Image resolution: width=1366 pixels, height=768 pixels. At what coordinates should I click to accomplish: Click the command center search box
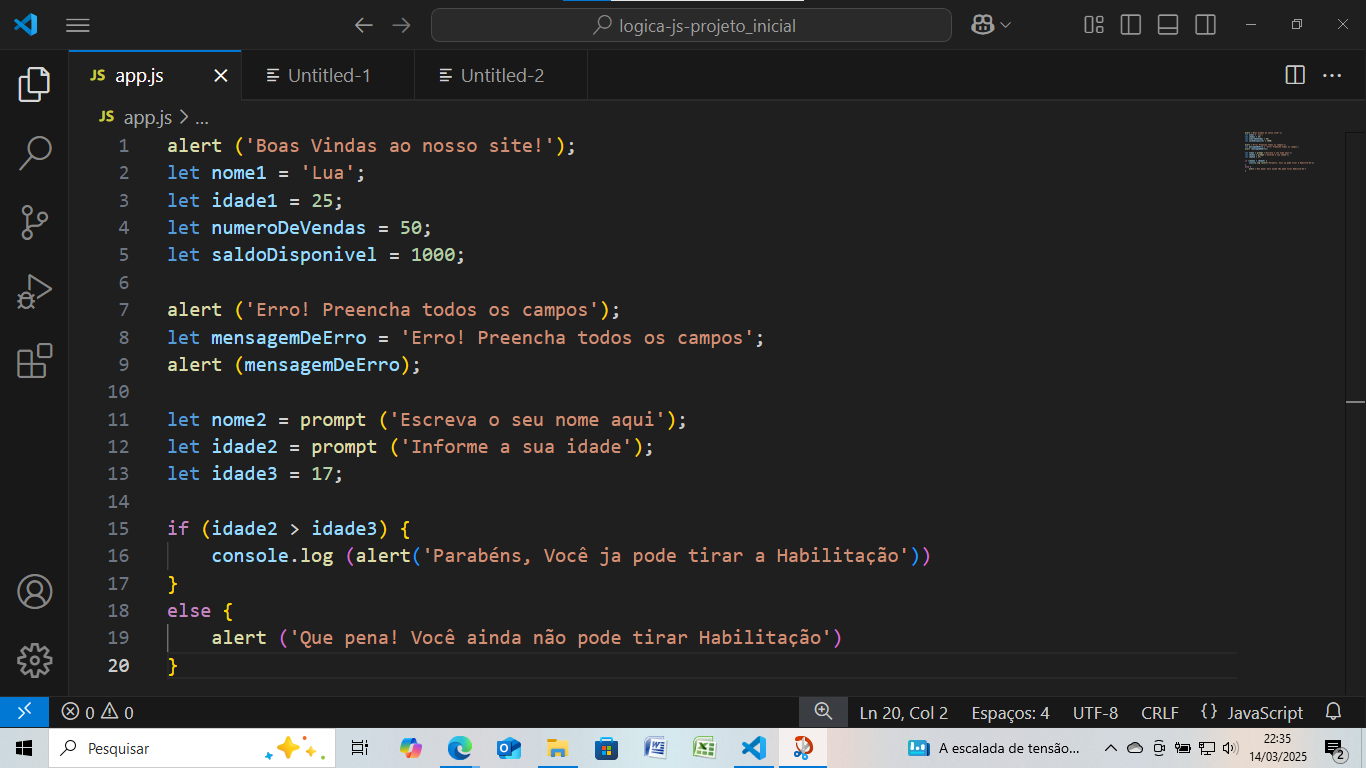tap(691, 25)
